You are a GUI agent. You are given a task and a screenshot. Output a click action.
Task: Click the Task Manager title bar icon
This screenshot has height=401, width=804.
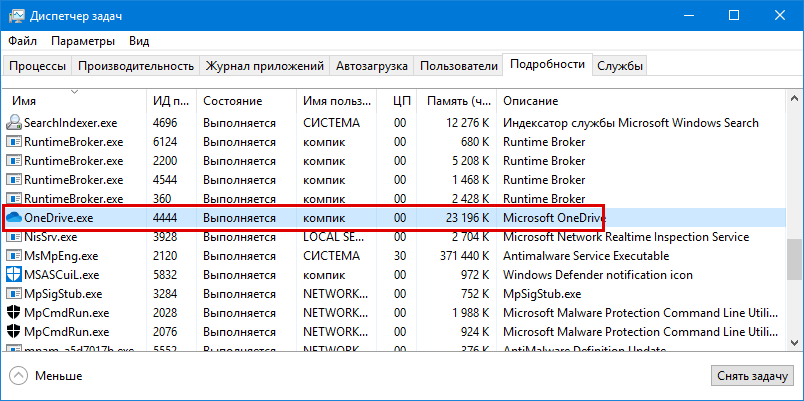[15, 15]
